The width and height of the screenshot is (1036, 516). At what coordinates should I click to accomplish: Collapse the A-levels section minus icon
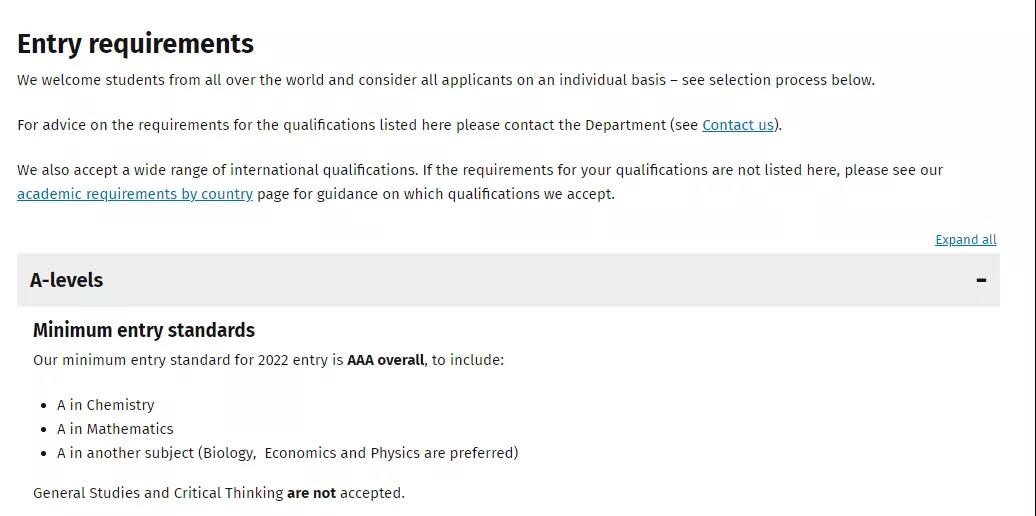981,280
